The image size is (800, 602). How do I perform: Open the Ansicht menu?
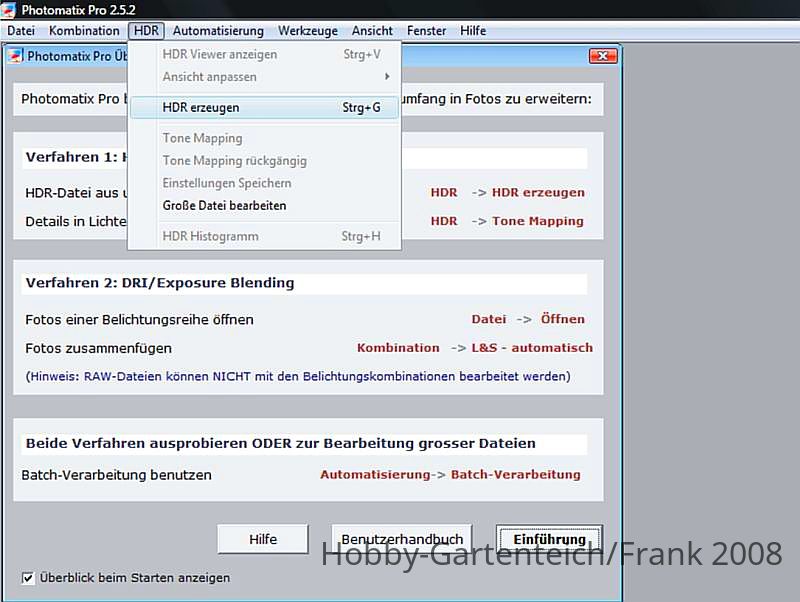tap(372, 31)
